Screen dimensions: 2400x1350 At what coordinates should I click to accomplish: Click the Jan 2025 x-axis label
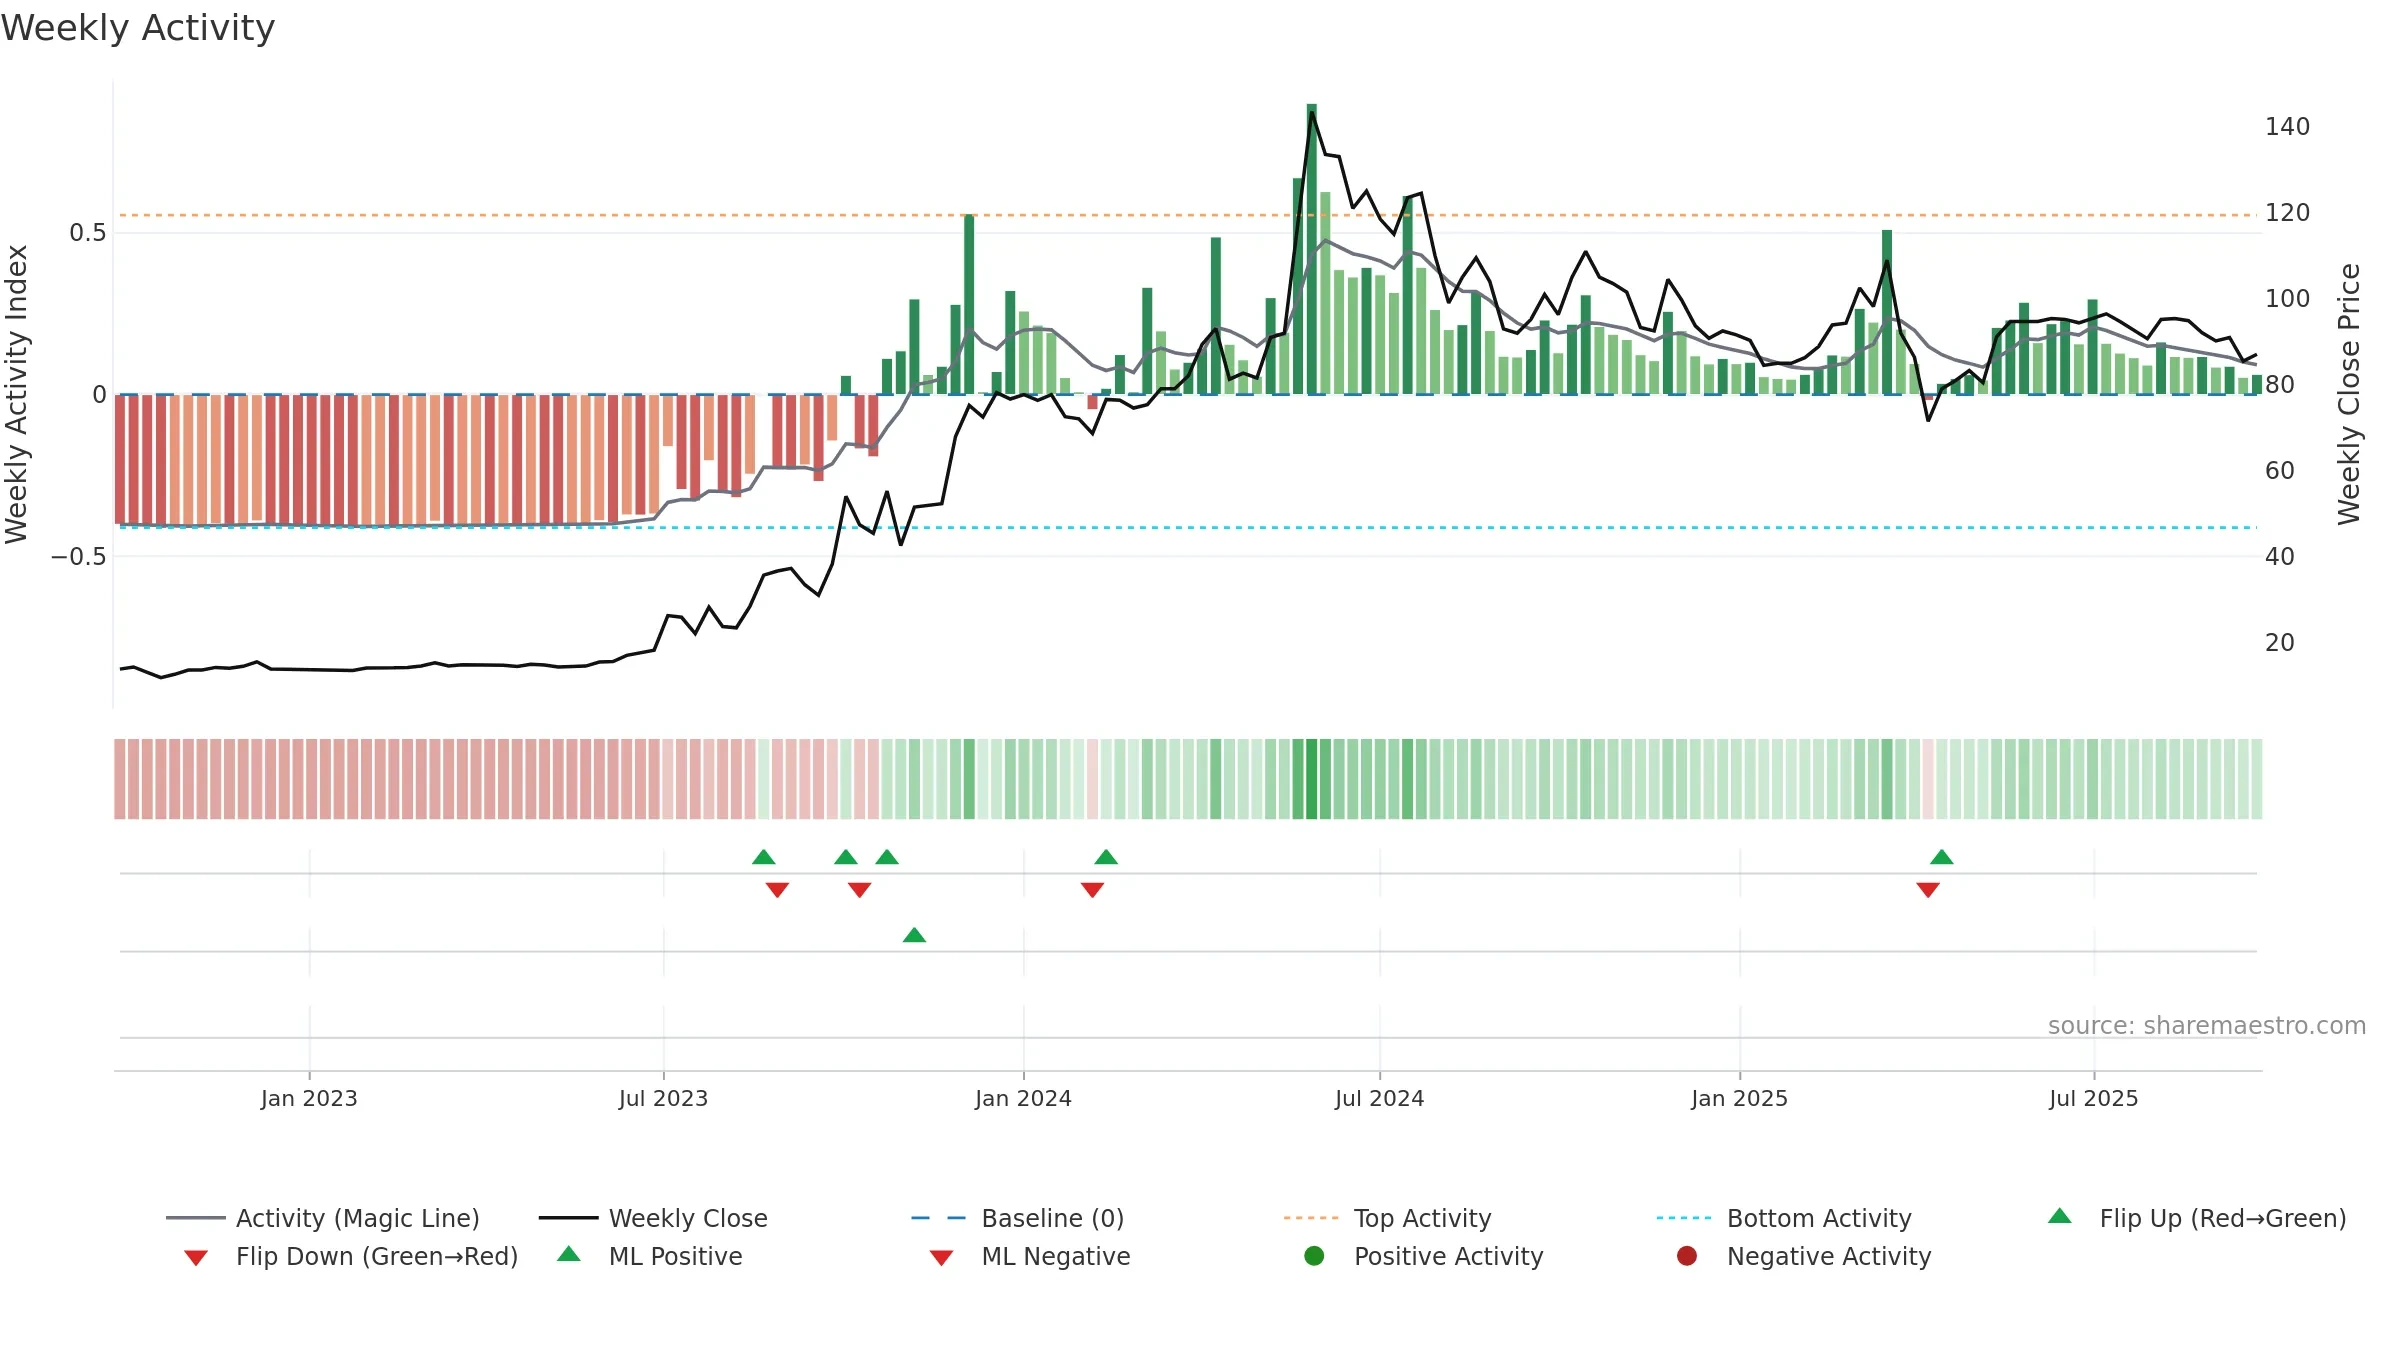[1739, 1099]
